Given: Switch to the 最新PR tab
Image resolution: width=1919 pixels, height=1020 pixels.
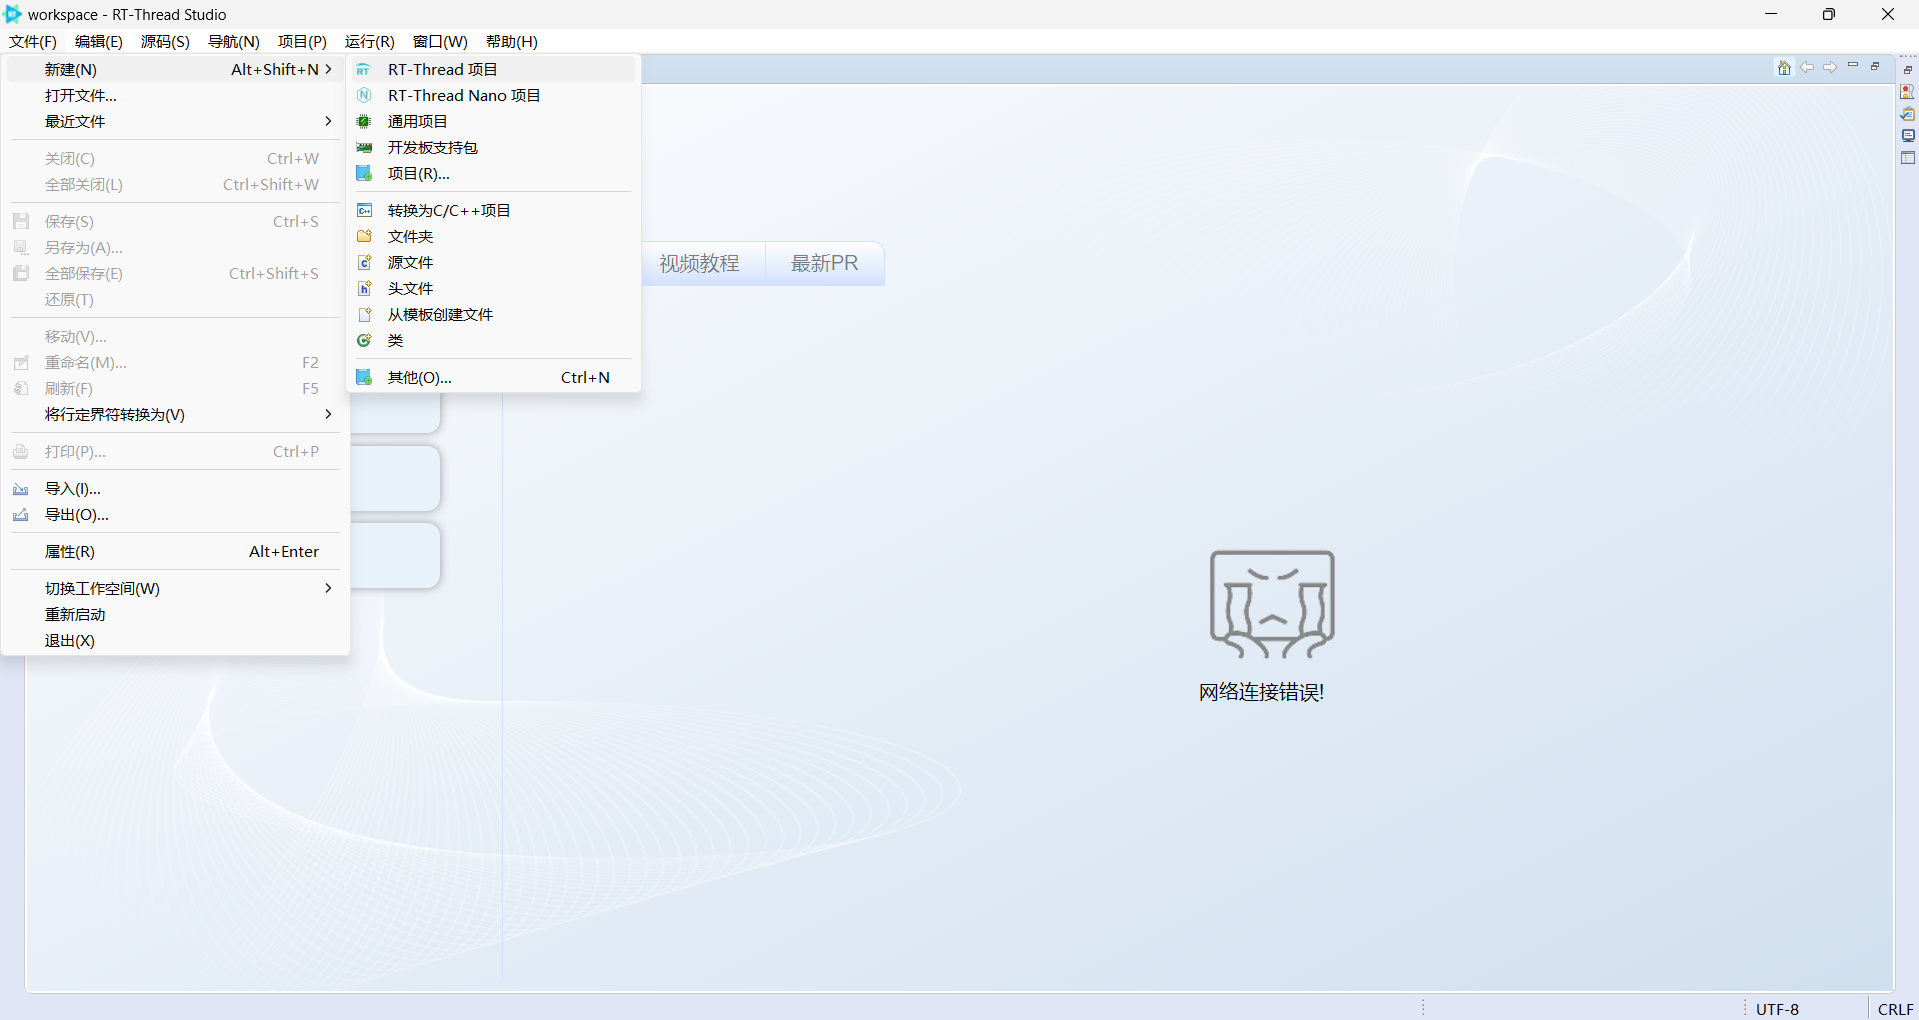Looking at the screenshot, I should point(825,263).
